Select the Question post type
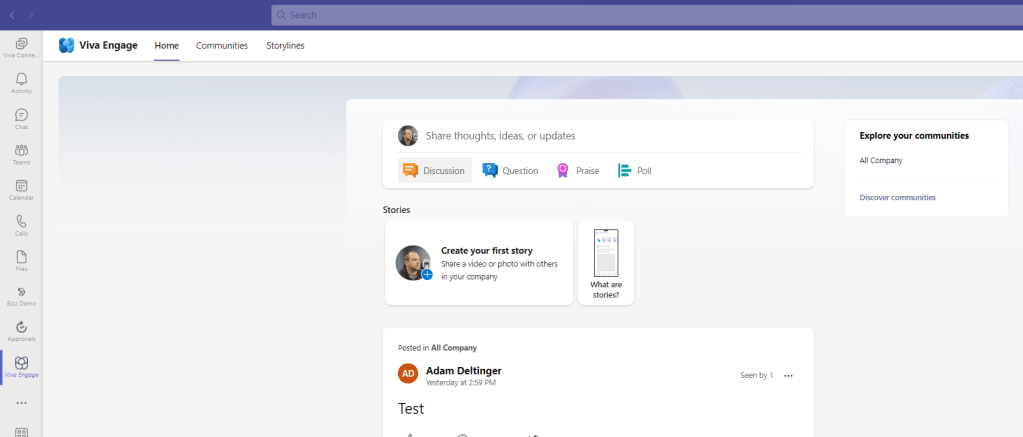Image resolution: width=1023 pixels, height=437 pixels. tap(510, 171)
